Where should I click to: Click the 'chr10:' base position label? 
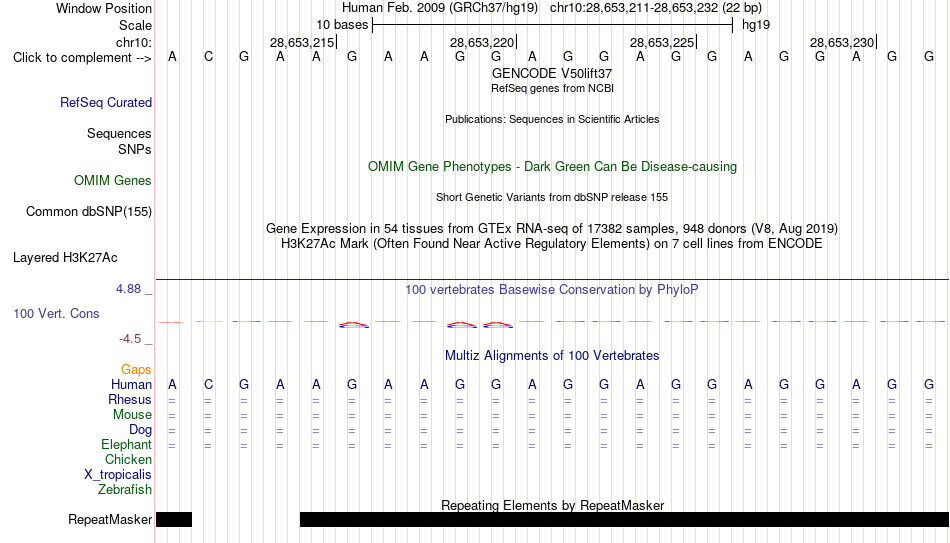[134, 42]
